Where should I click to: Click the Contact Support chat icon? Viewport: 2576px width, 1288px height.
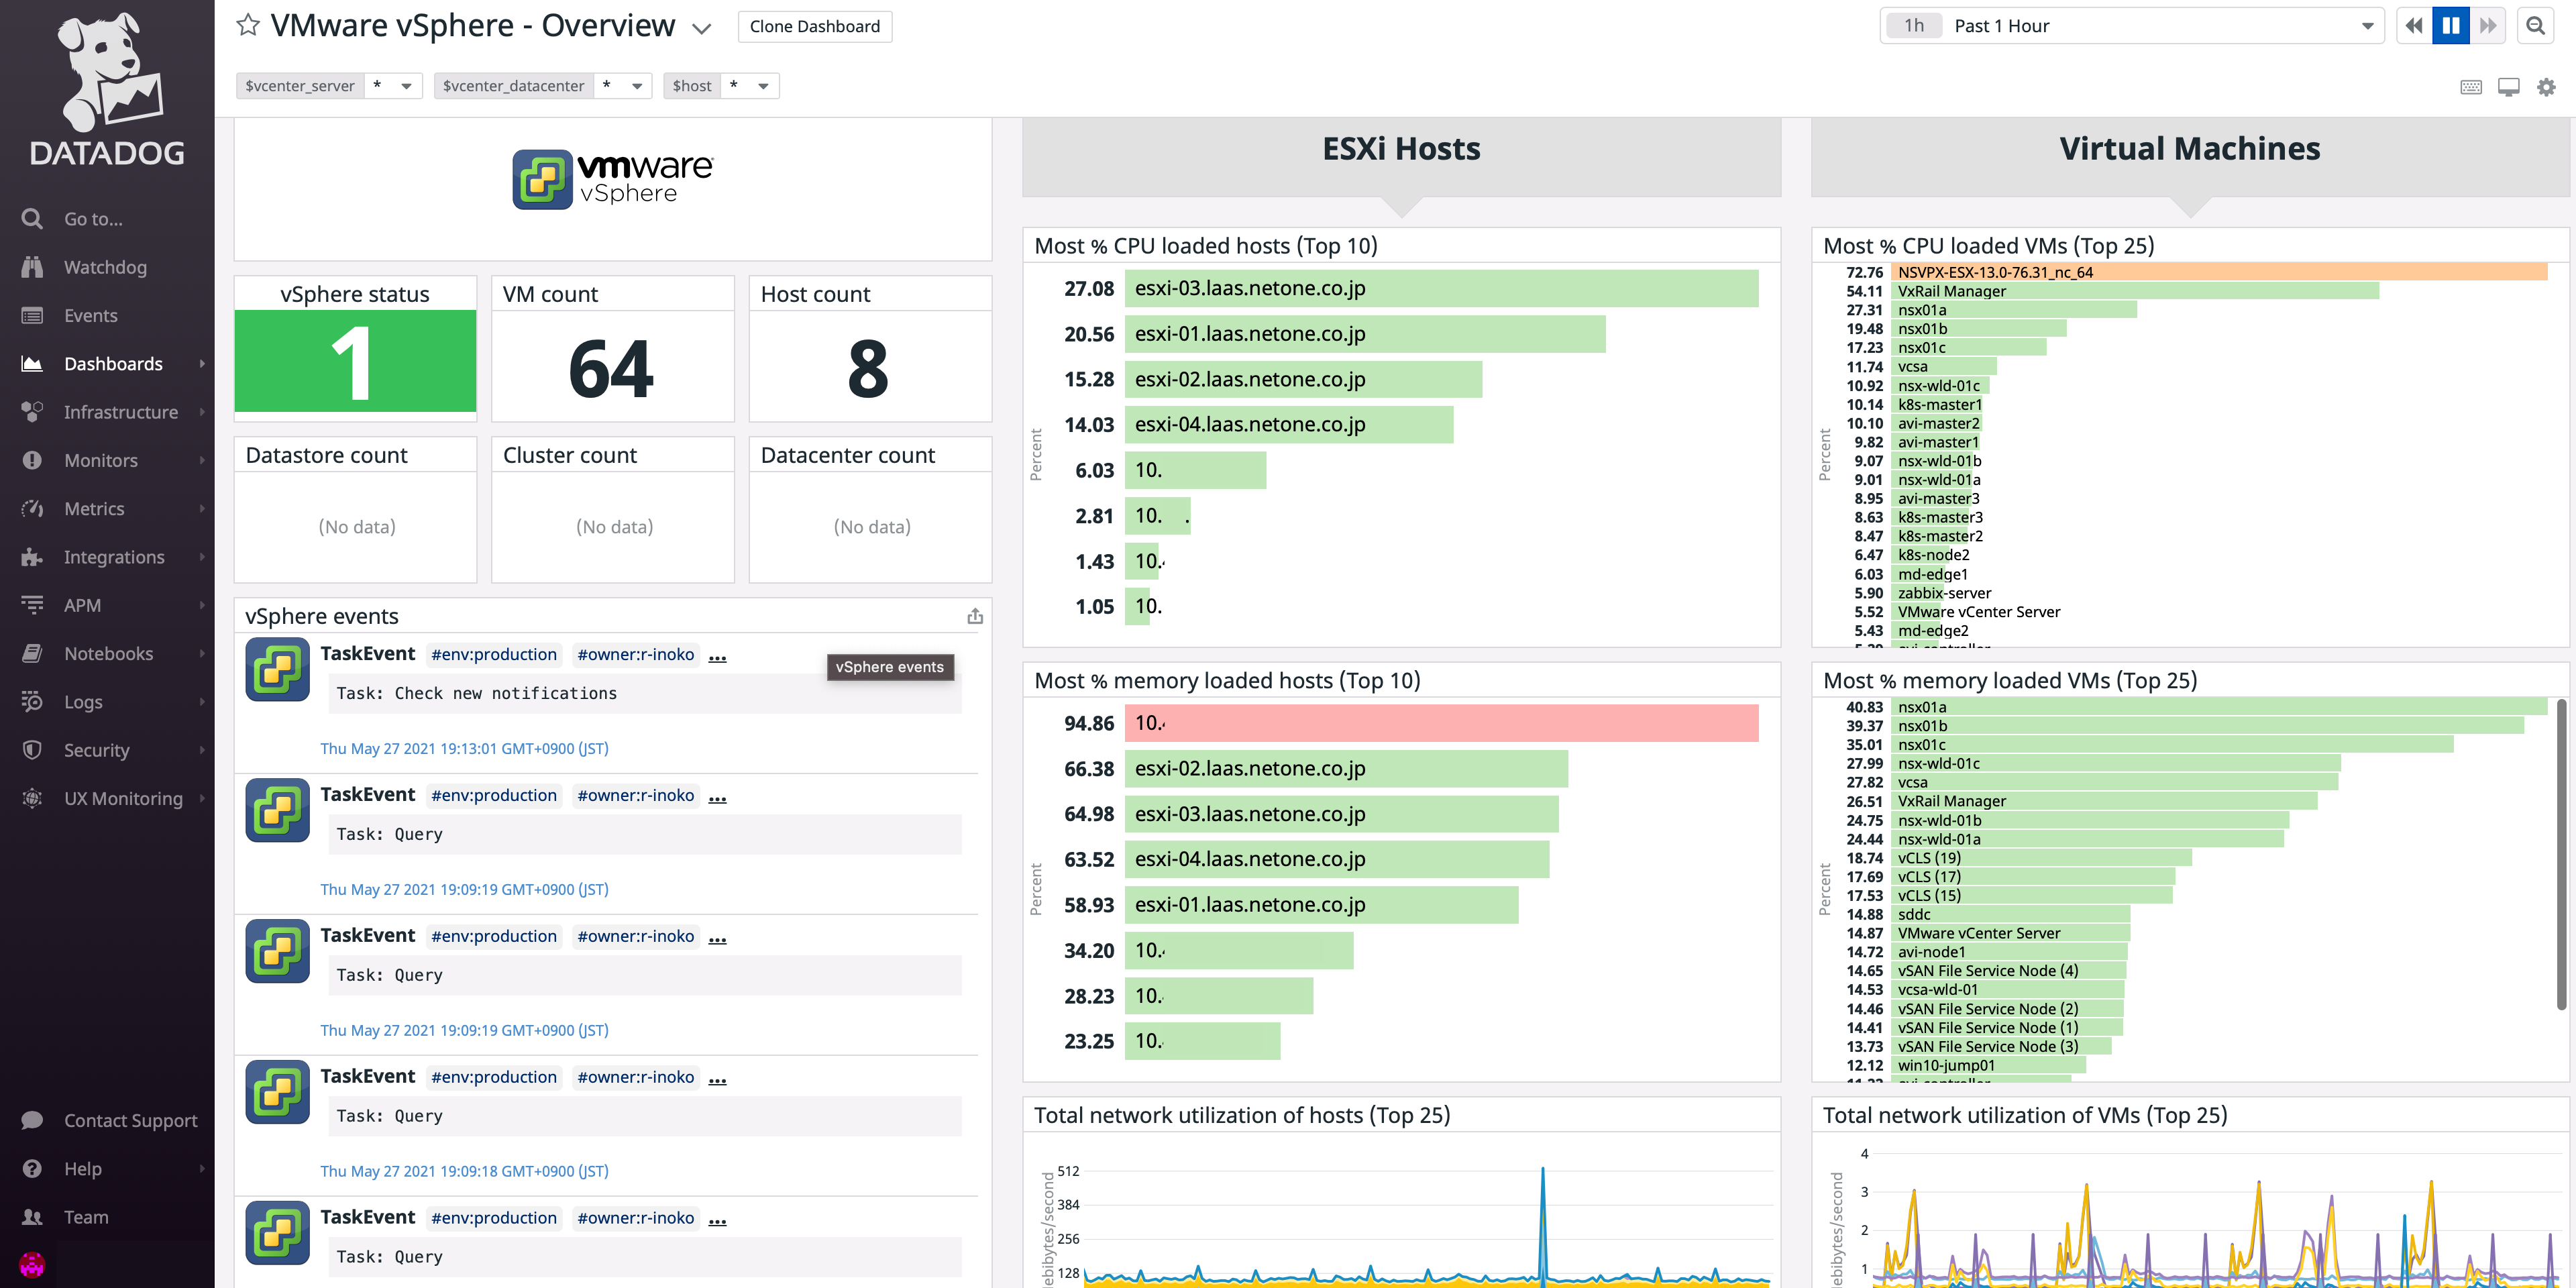pyautogui.click(x=32, y=1120)
